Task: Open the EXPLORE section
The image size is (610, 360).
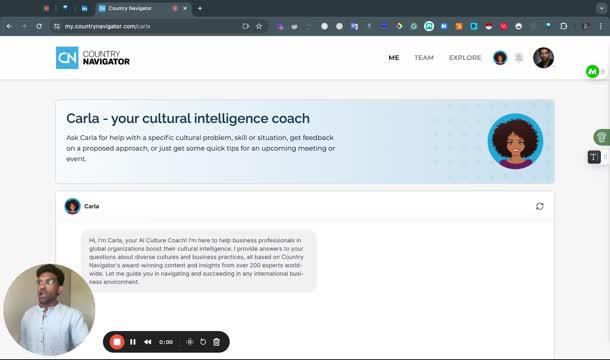Action: 465,58
